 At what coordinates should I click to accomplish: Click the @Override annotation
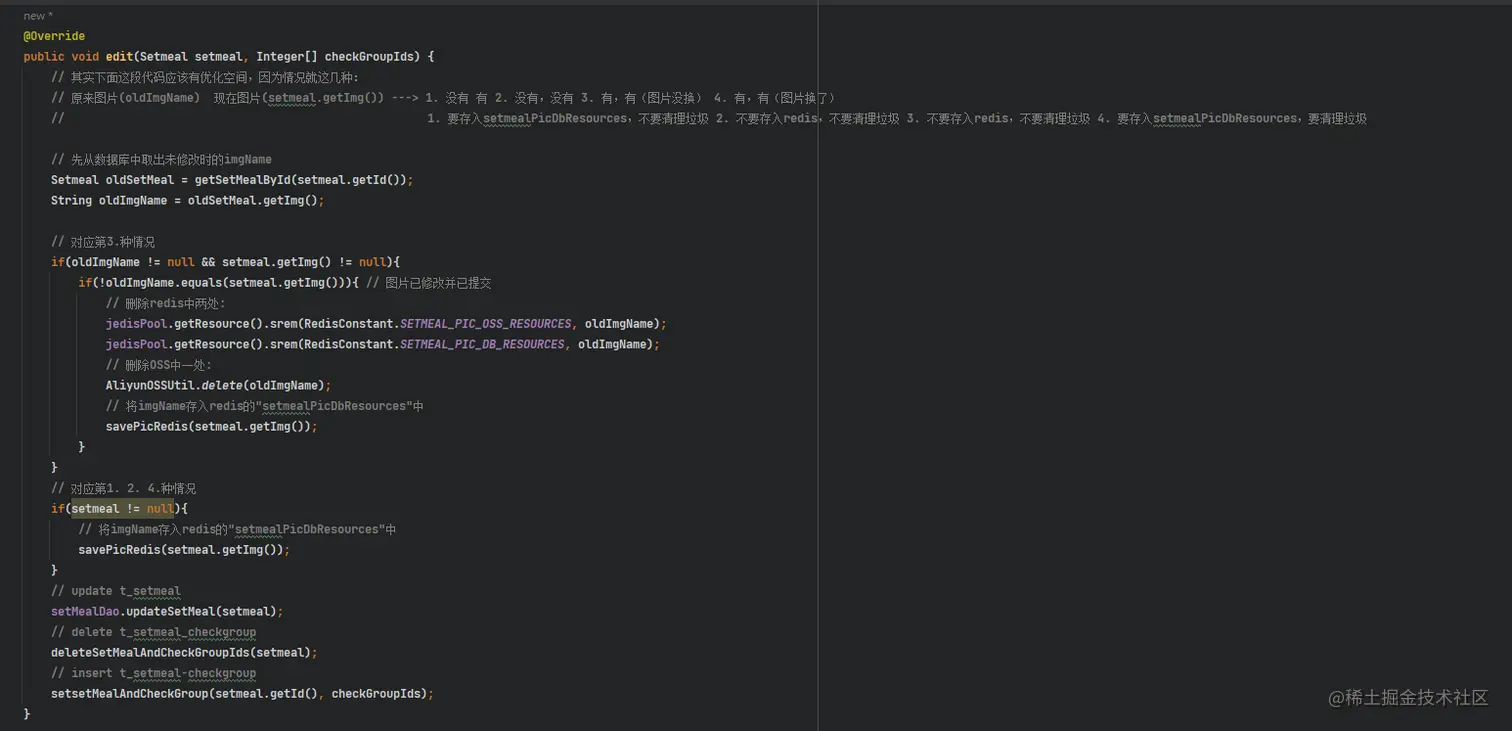[x=54, y=36]
